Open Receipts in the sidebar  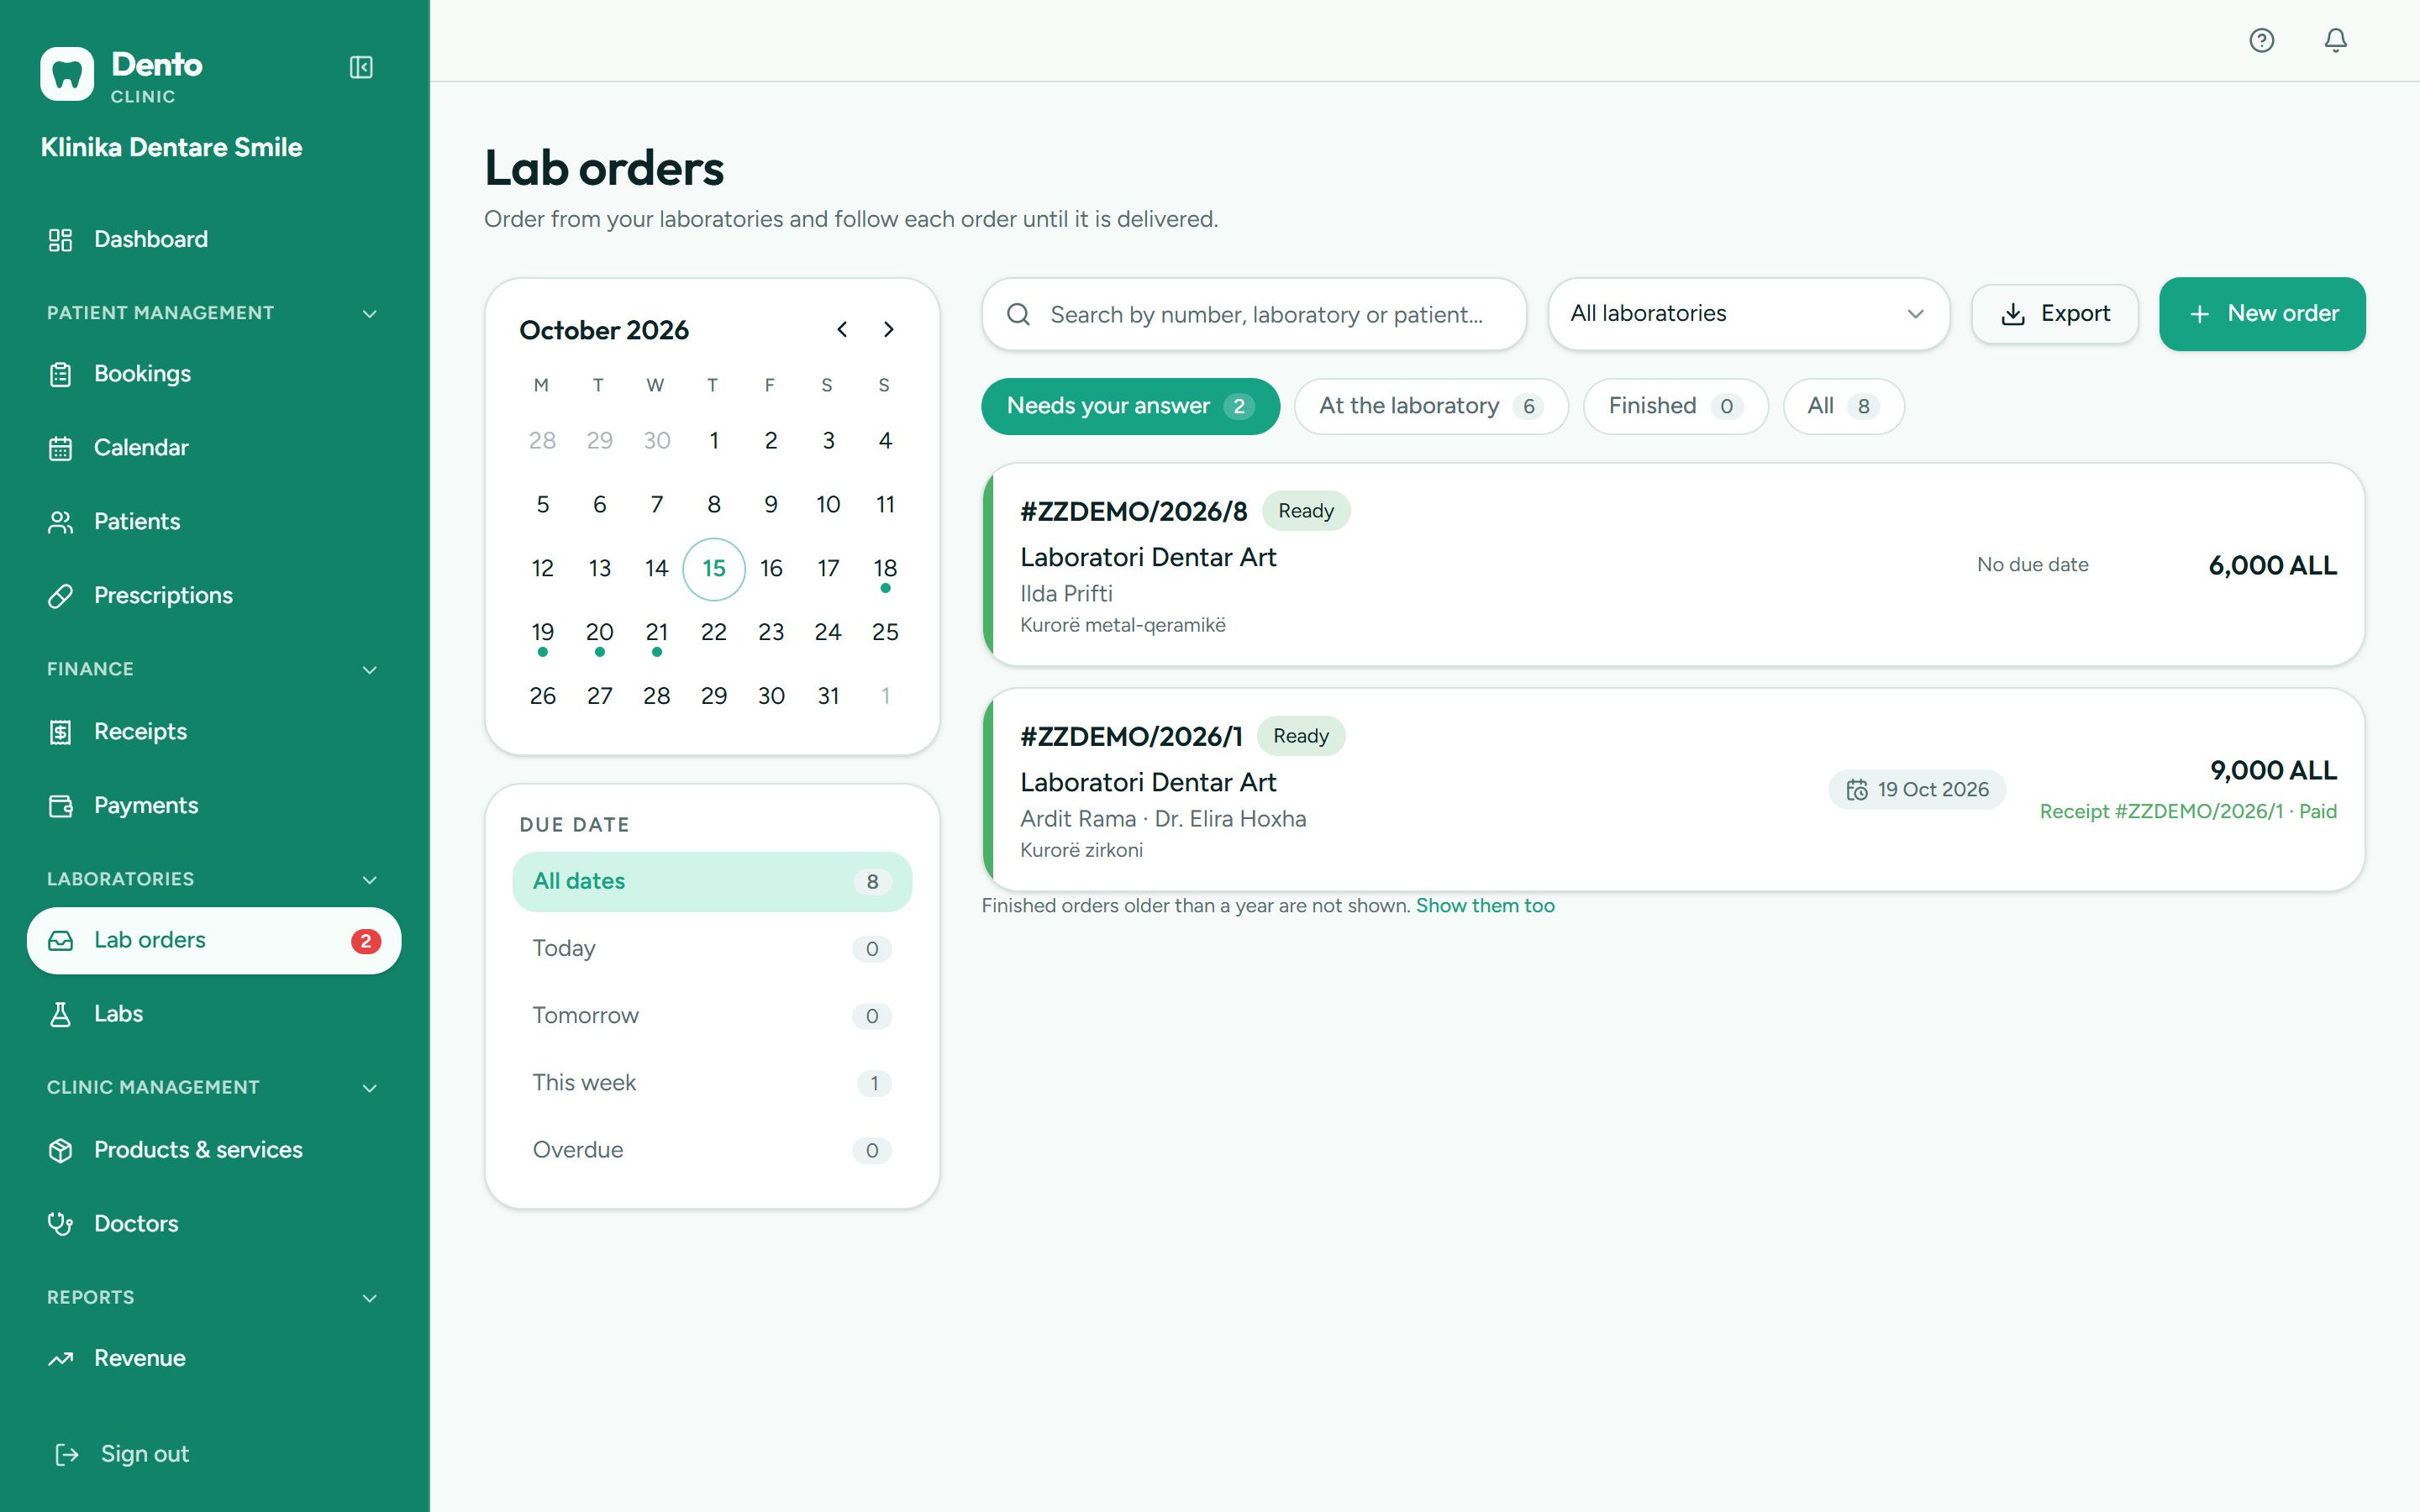(x=214, y=732)
